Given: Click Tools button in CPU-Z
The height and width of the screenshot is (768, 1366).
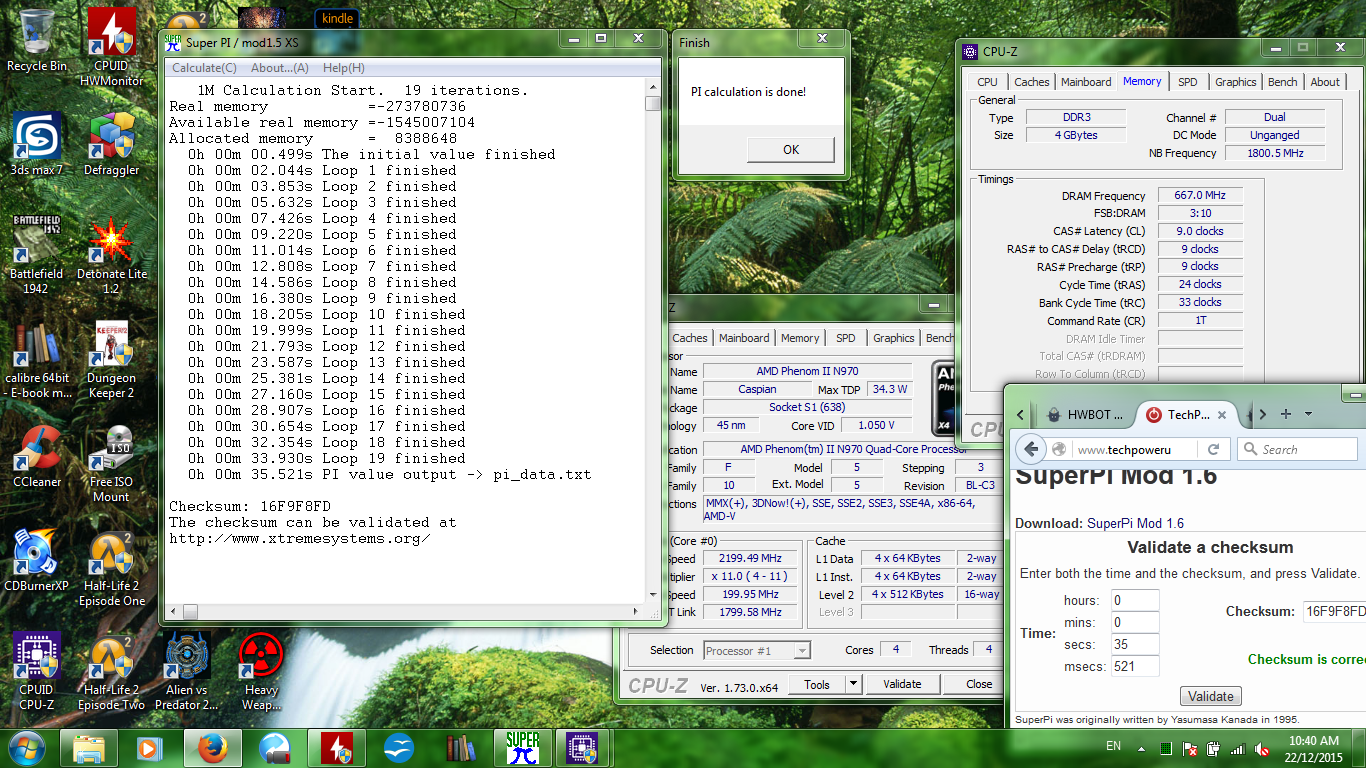Looking at the screenshot, I should point(817,684).
